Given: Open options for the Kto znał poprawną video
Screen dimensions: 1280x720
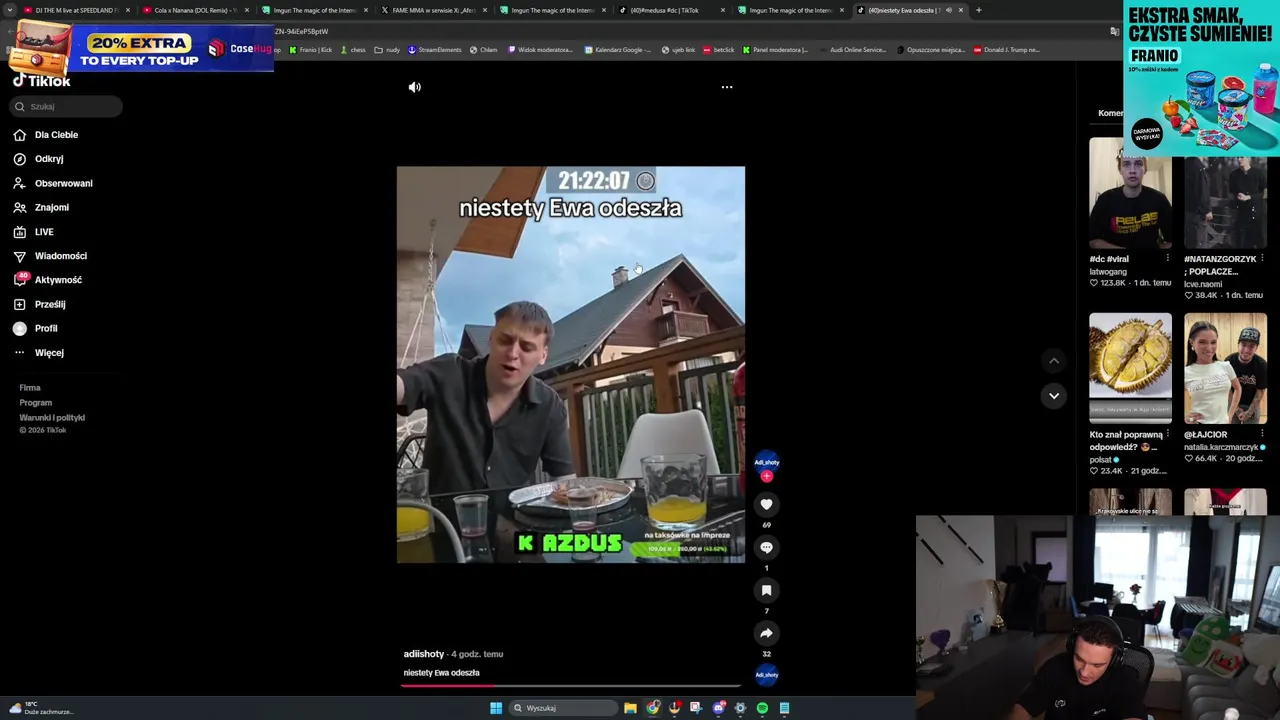Looking at the screenshot, I should 1167,435.
